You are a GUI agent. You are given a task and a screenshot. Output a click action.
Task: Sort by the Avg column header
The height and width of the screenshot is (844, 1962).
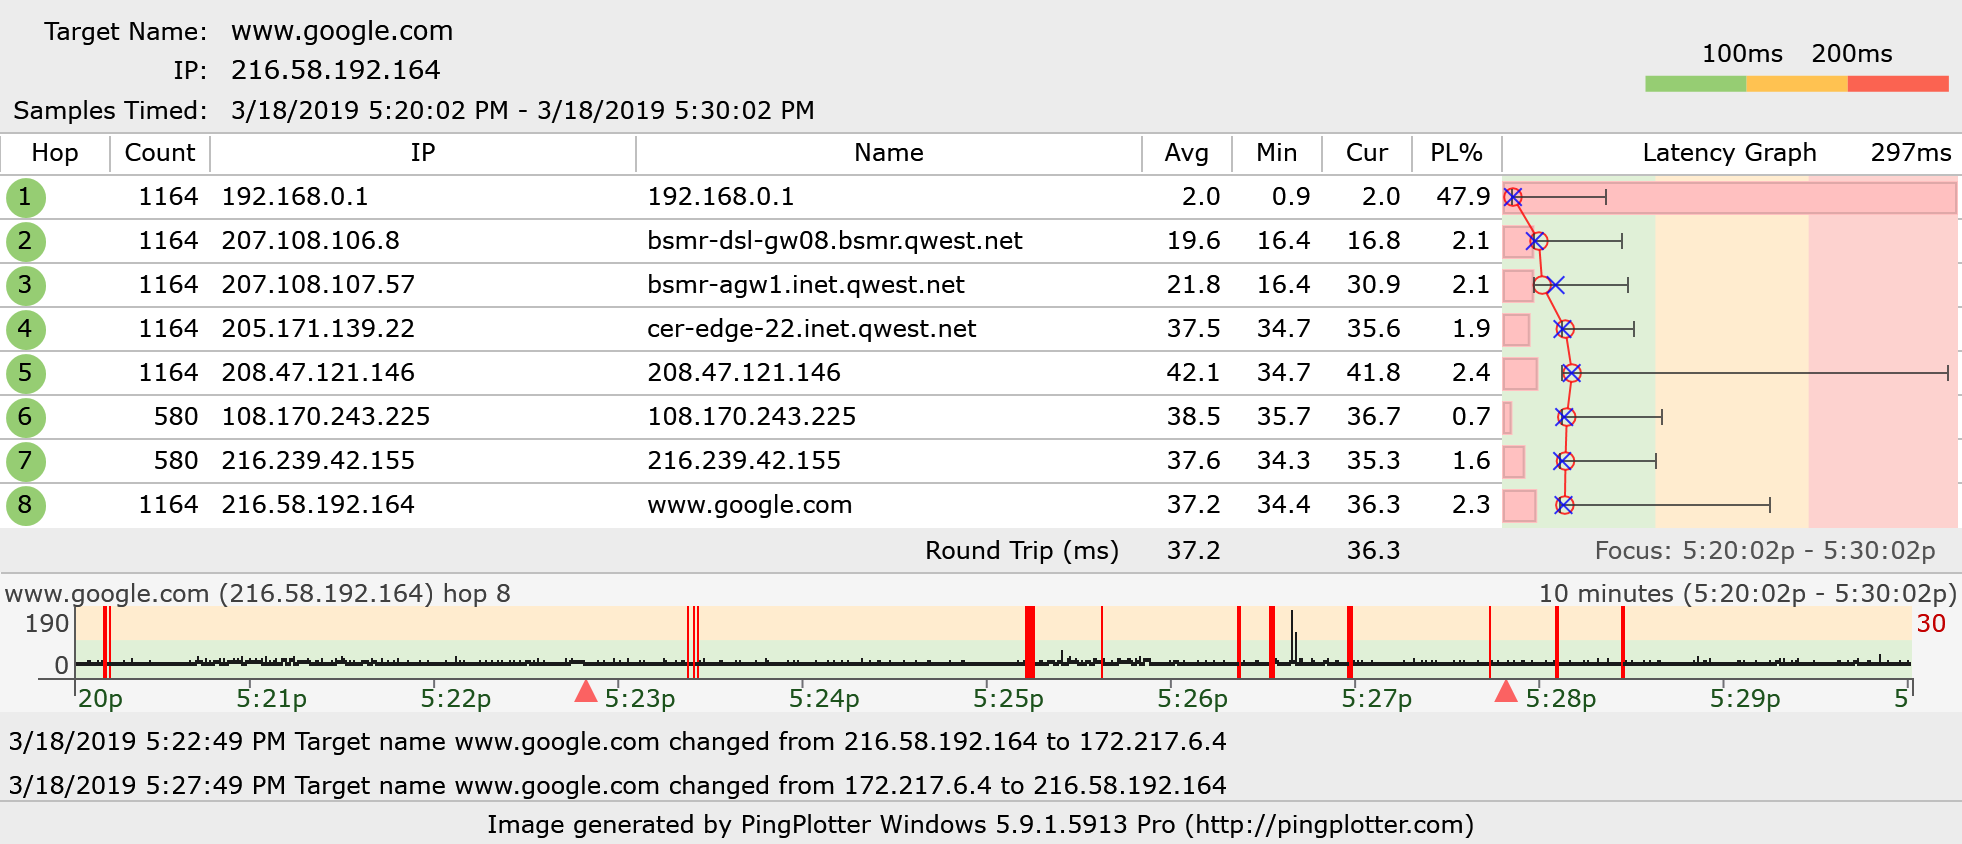pyautogui.click(x=1187, y=153)
